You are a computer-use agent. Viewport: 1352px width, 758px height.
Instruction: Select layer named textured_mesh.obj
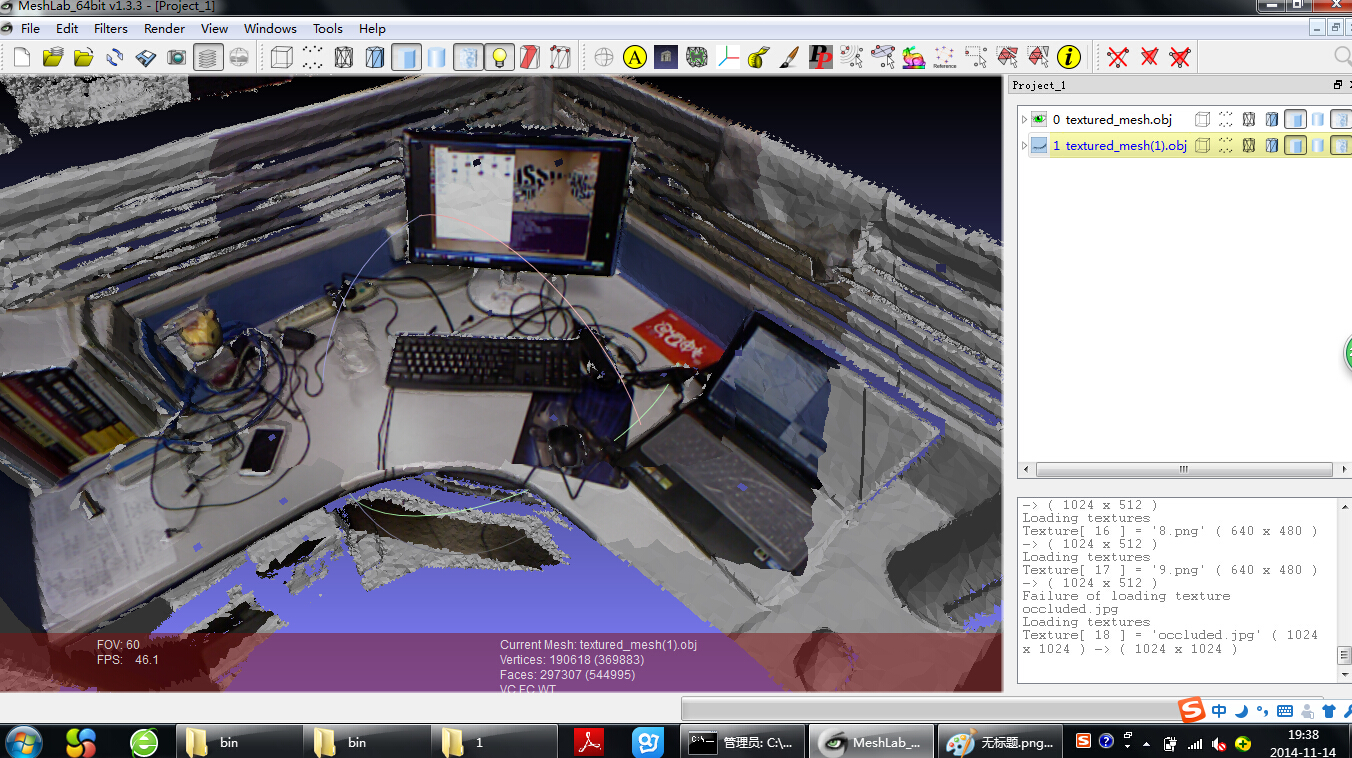1118,119
